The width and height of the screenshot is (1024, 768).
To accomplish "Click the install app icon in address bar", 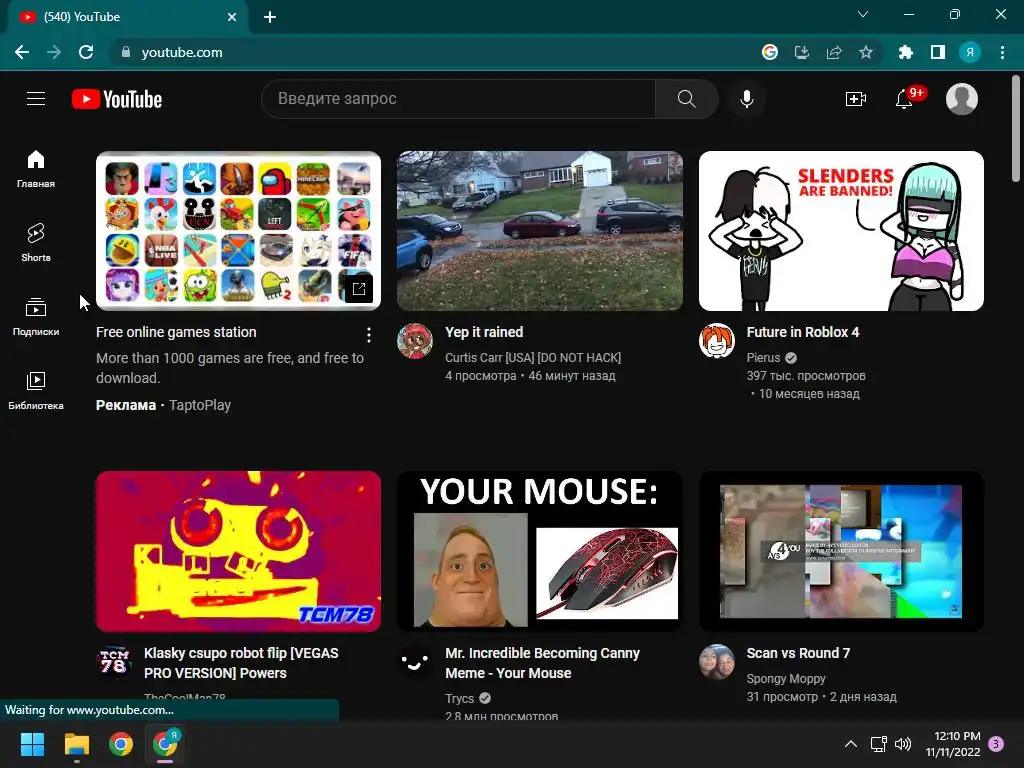I will 802,52.
